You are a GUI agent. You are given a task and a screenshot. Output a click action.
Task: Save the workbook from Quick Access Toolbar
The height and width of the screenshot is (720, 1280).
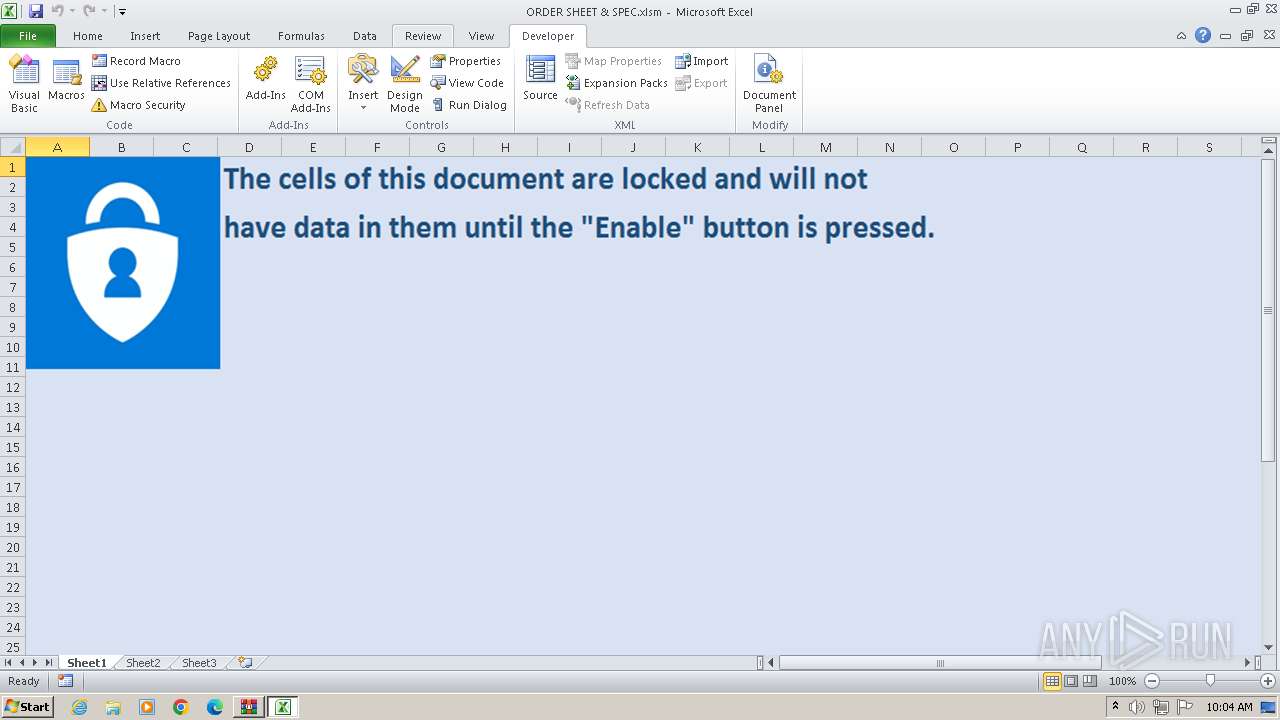click(36, 11)
